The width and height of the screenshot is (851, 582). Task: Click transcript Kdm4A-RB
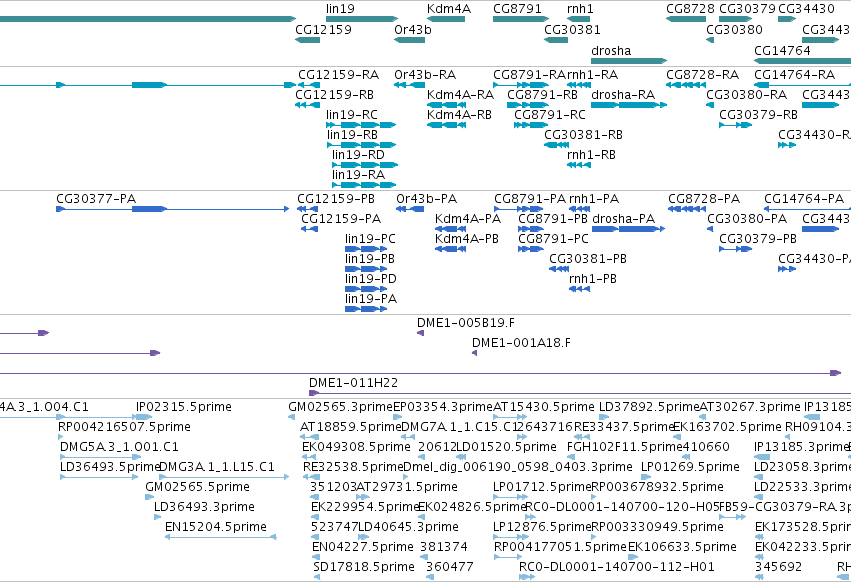coord(446,125)
